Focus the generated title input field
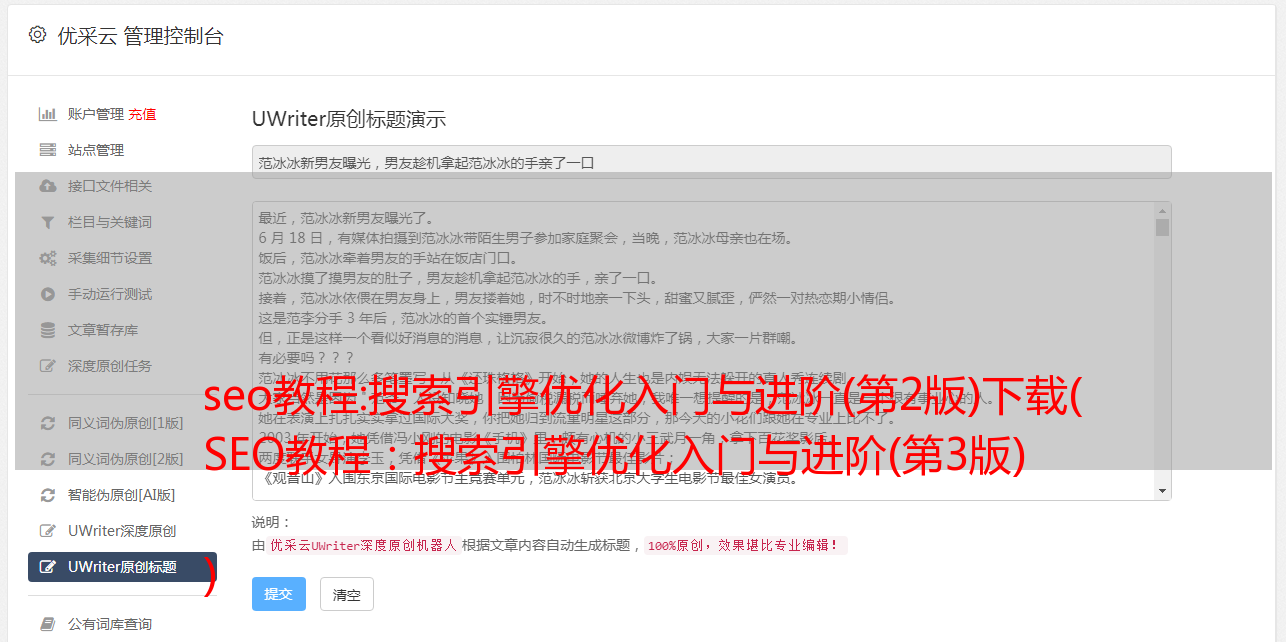Viewport: 1286px width, 642px height. click(711, 162)
